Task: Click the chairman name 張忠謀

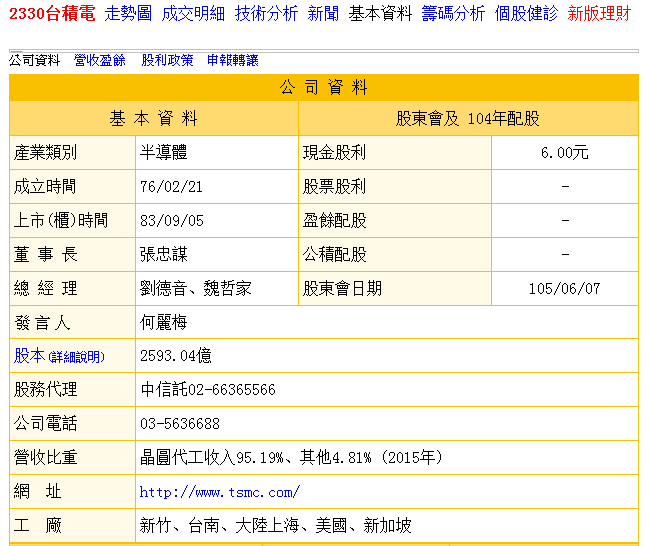Action: [x=163, y=254]
